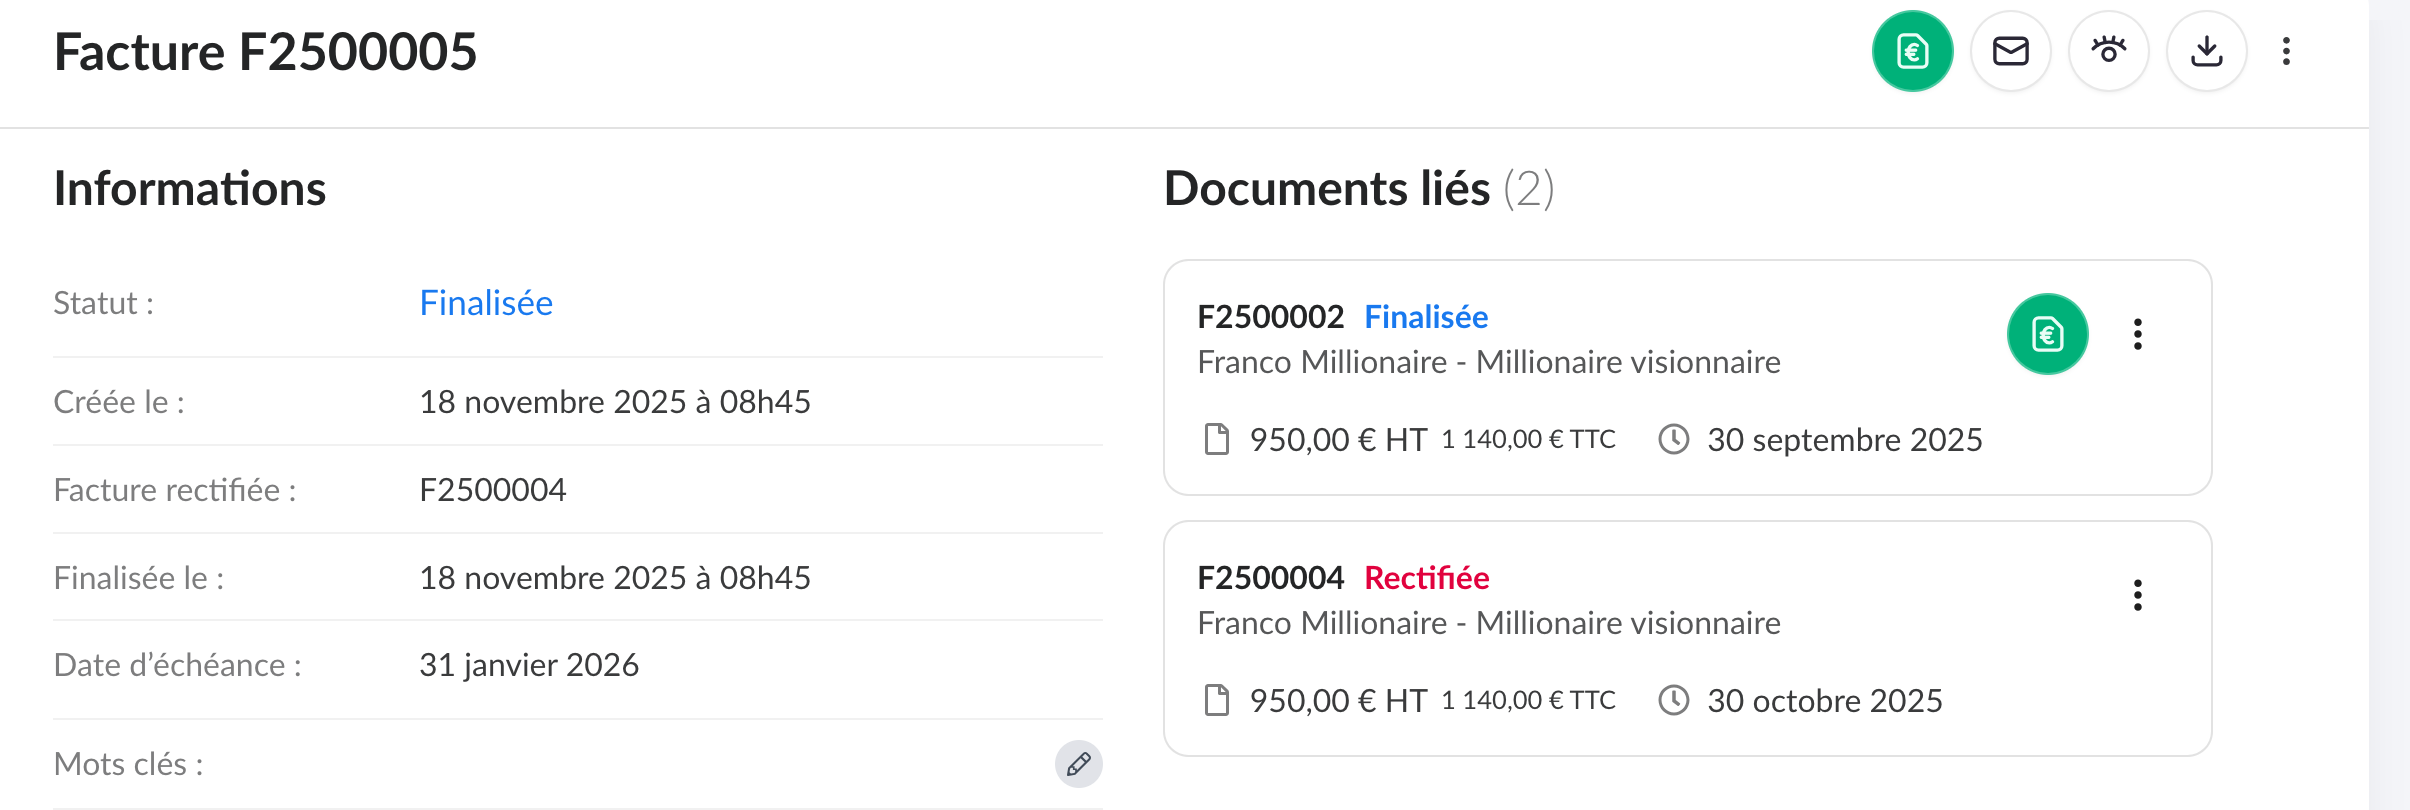Download invoice F2500005
The width and height of the screenshot is (2410, 810).
[x=2206, y=51]
